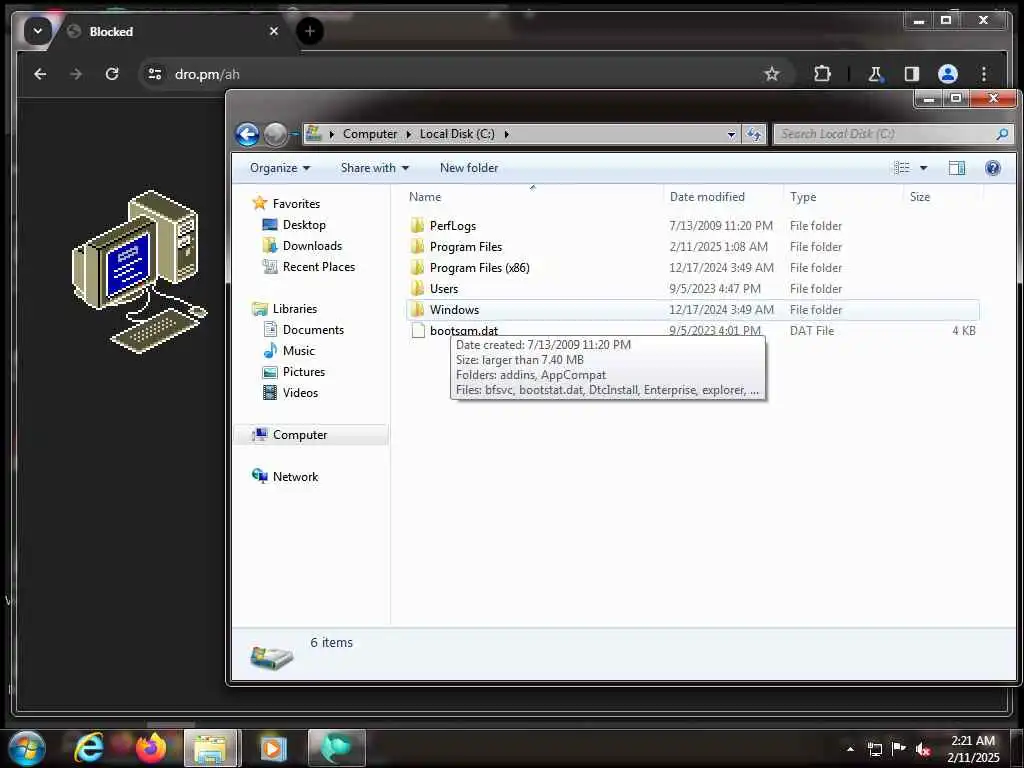1024x768 pixels.
Task: Open Libraries in navigation pane
Action: point(295,309)
